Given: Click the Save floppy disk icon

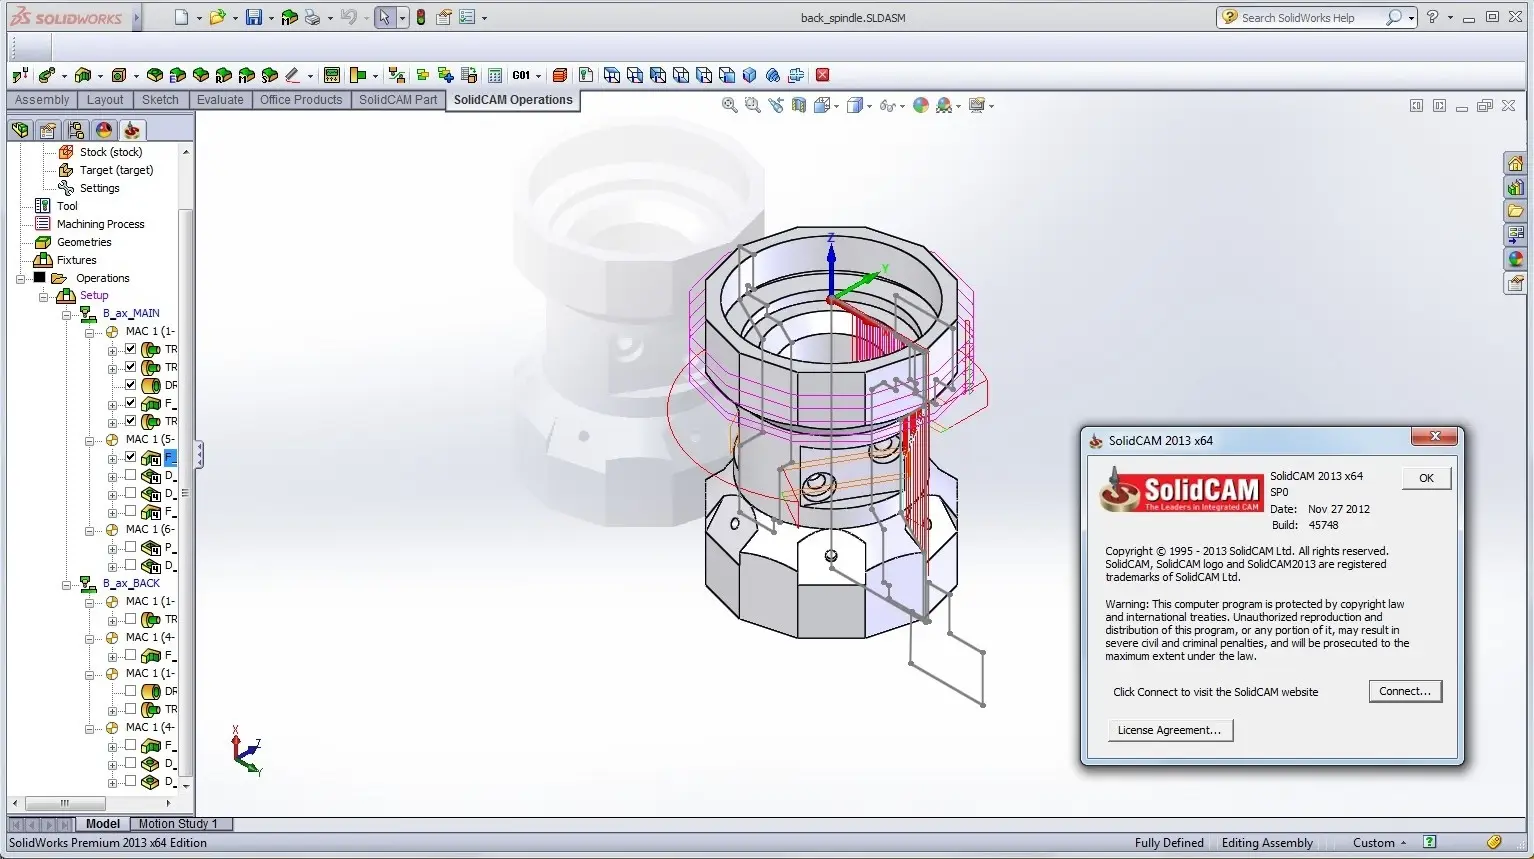Looking at the screenshot, I should (x=254, y=17).
